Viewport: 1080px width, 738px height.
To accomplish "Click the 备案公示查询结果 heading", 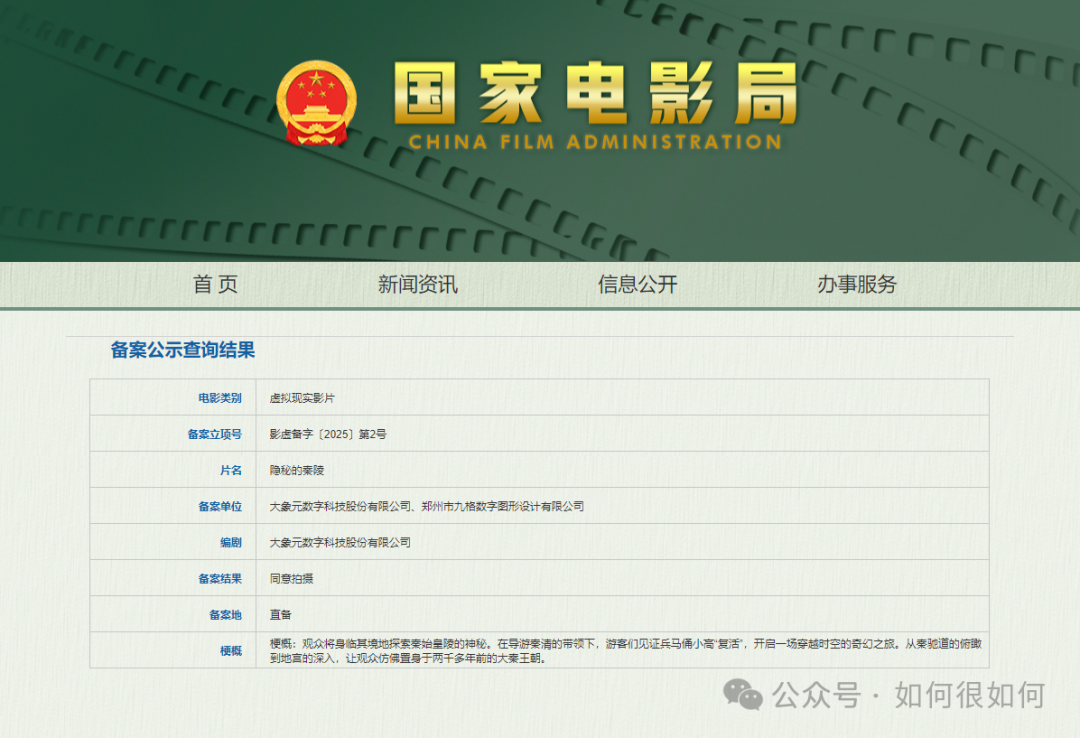I will 183,350.
